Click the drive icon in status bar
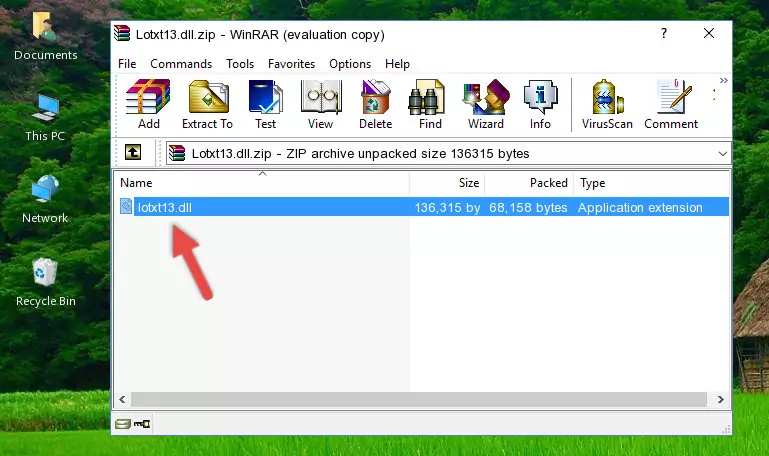The width and height of the screenshot is (769, 456). tap(123, 424)
